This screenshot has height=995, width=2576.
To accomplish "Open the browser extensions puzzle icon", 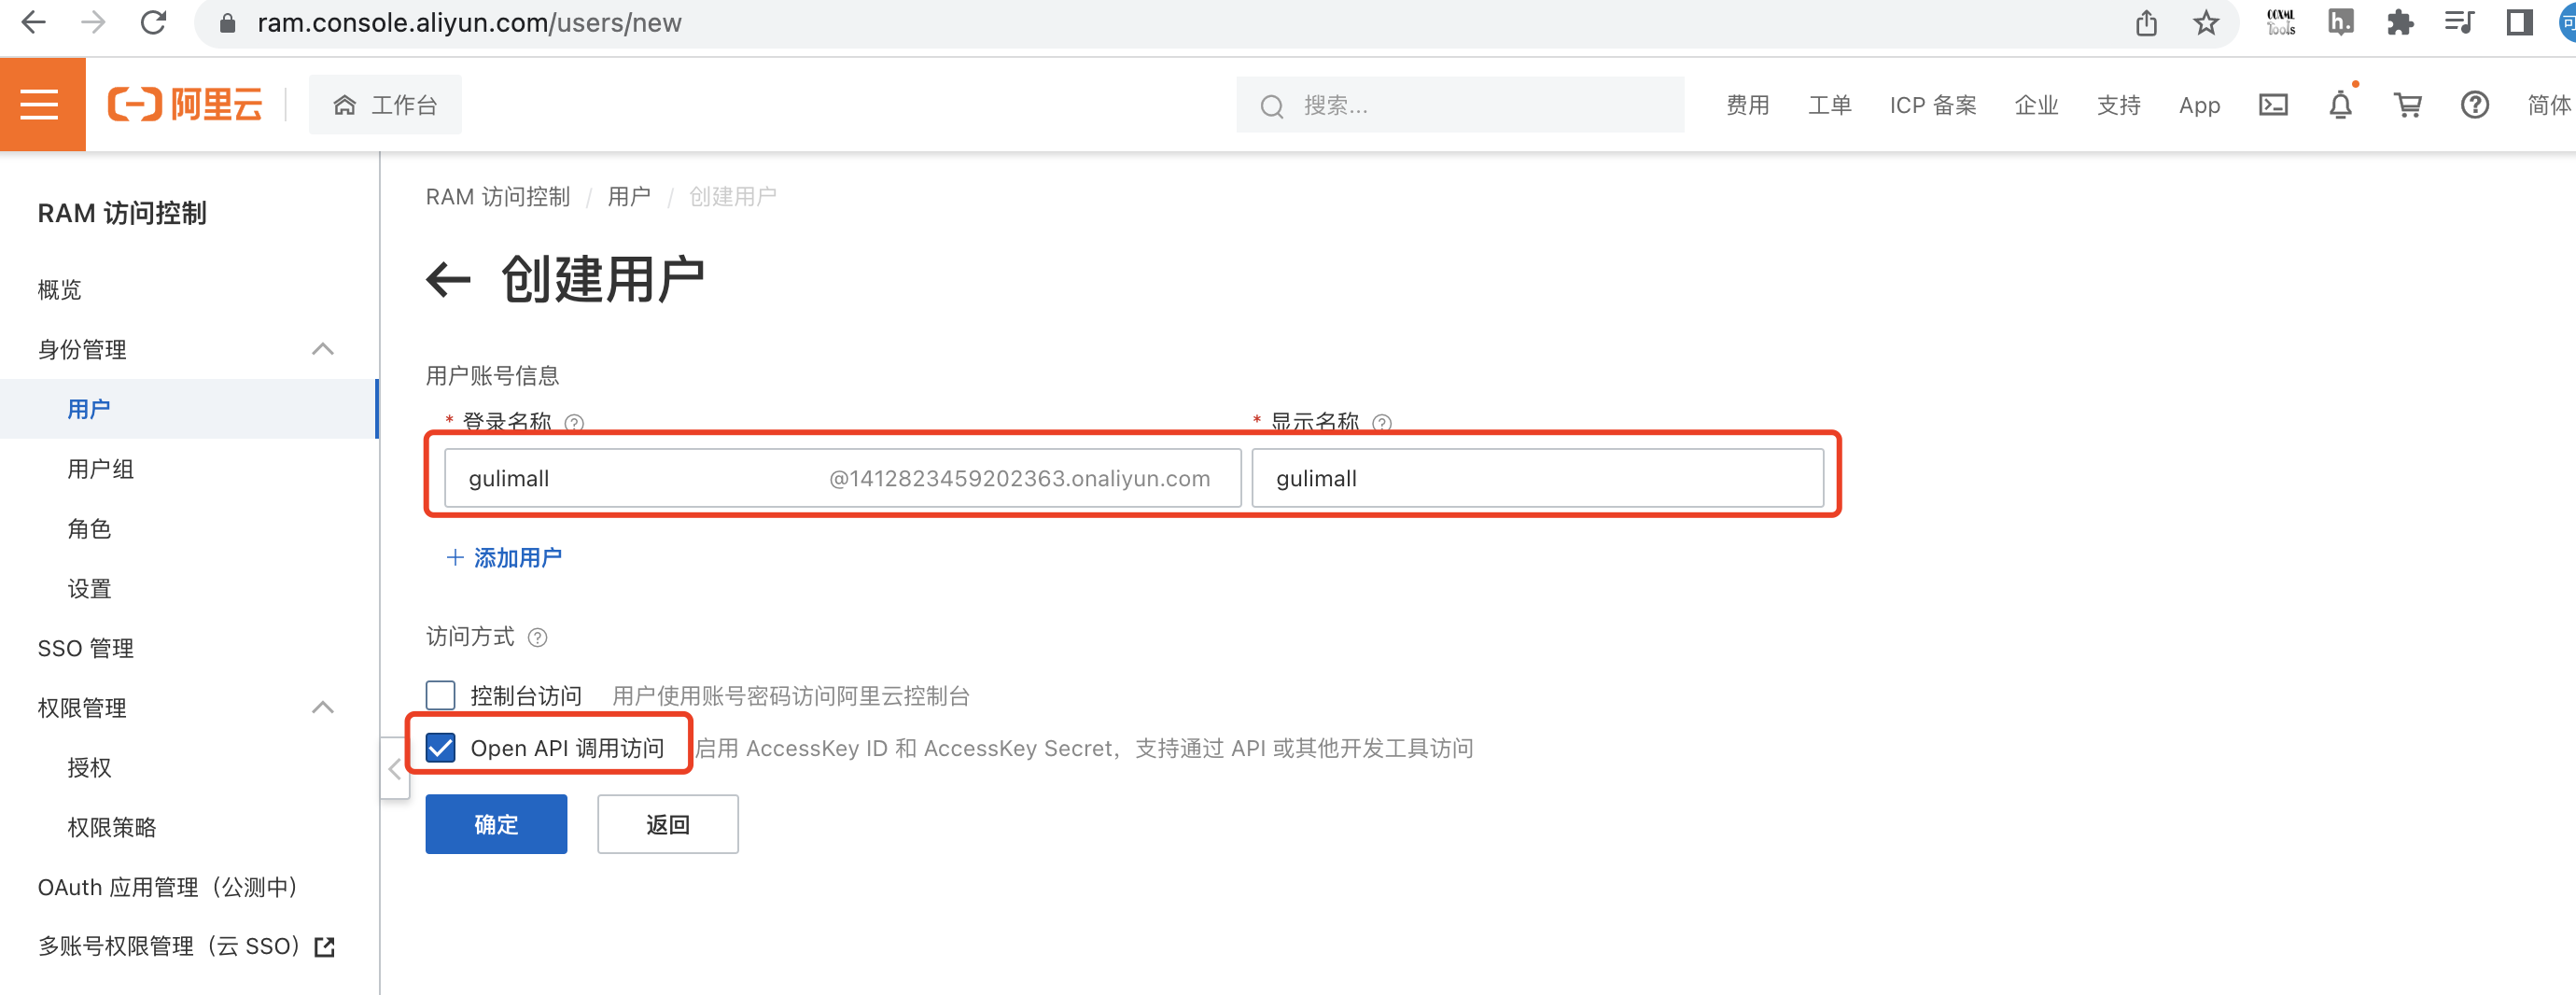I will point(2400,22).
